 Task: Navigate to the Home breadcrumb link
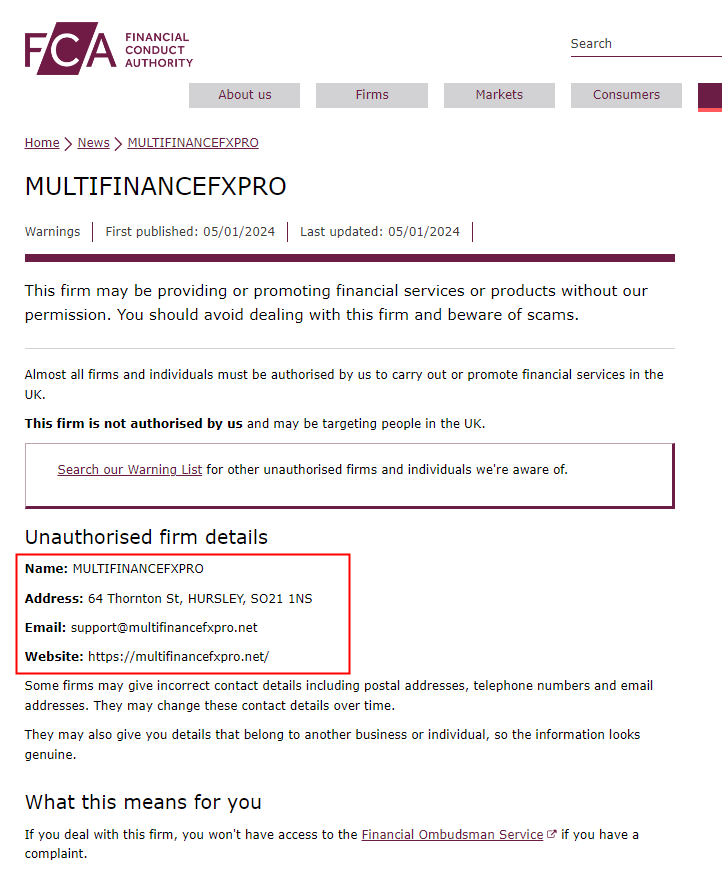point(42,143)
